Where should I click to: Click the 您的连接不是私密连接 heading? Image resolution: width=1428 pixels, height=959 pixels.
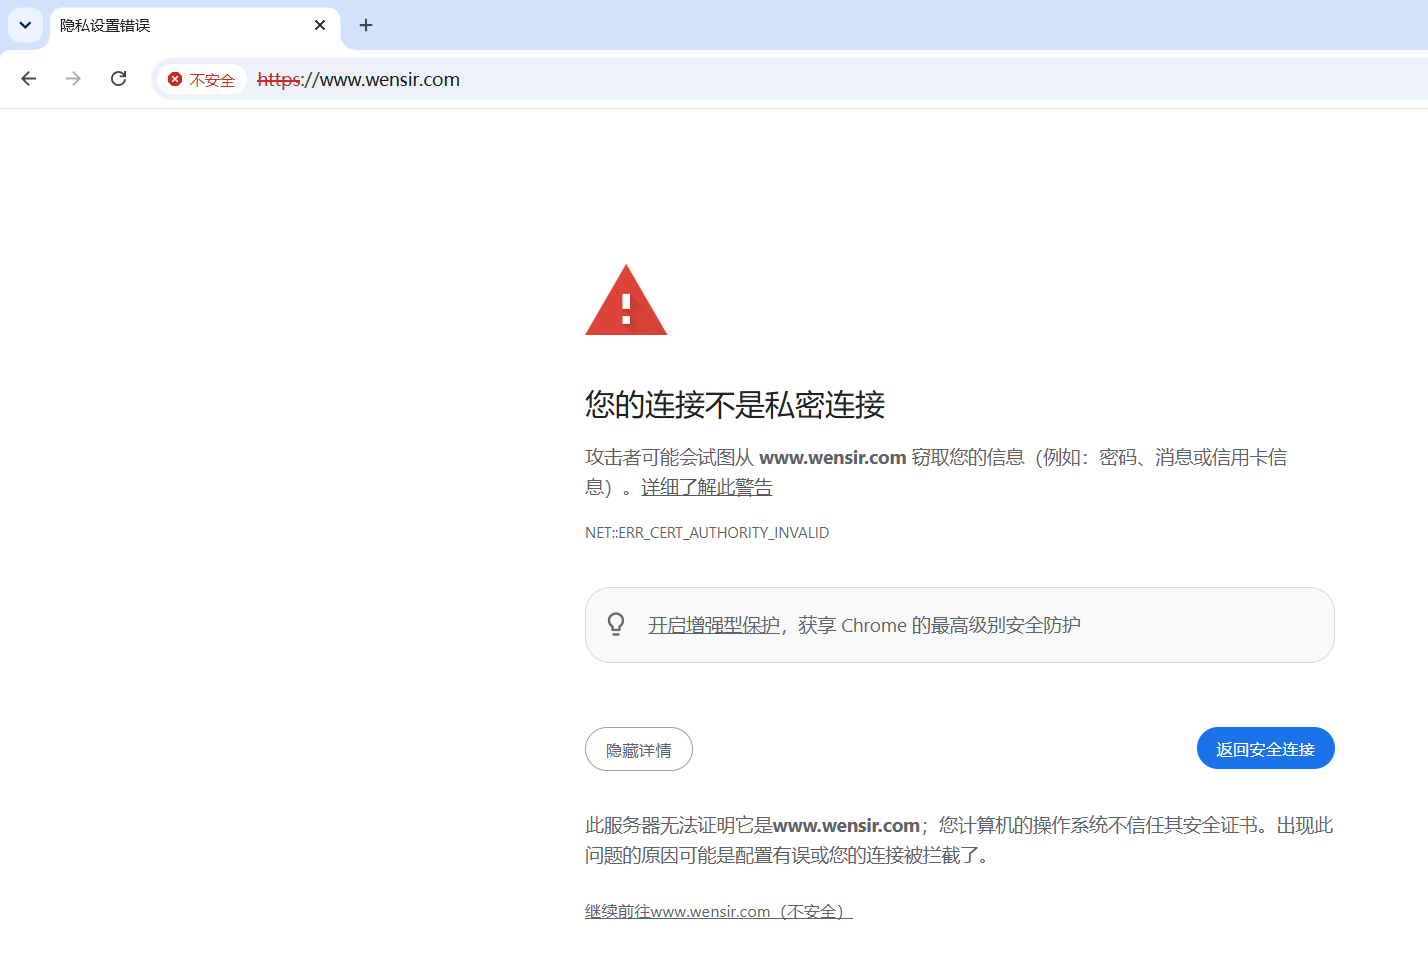[735, 405]
